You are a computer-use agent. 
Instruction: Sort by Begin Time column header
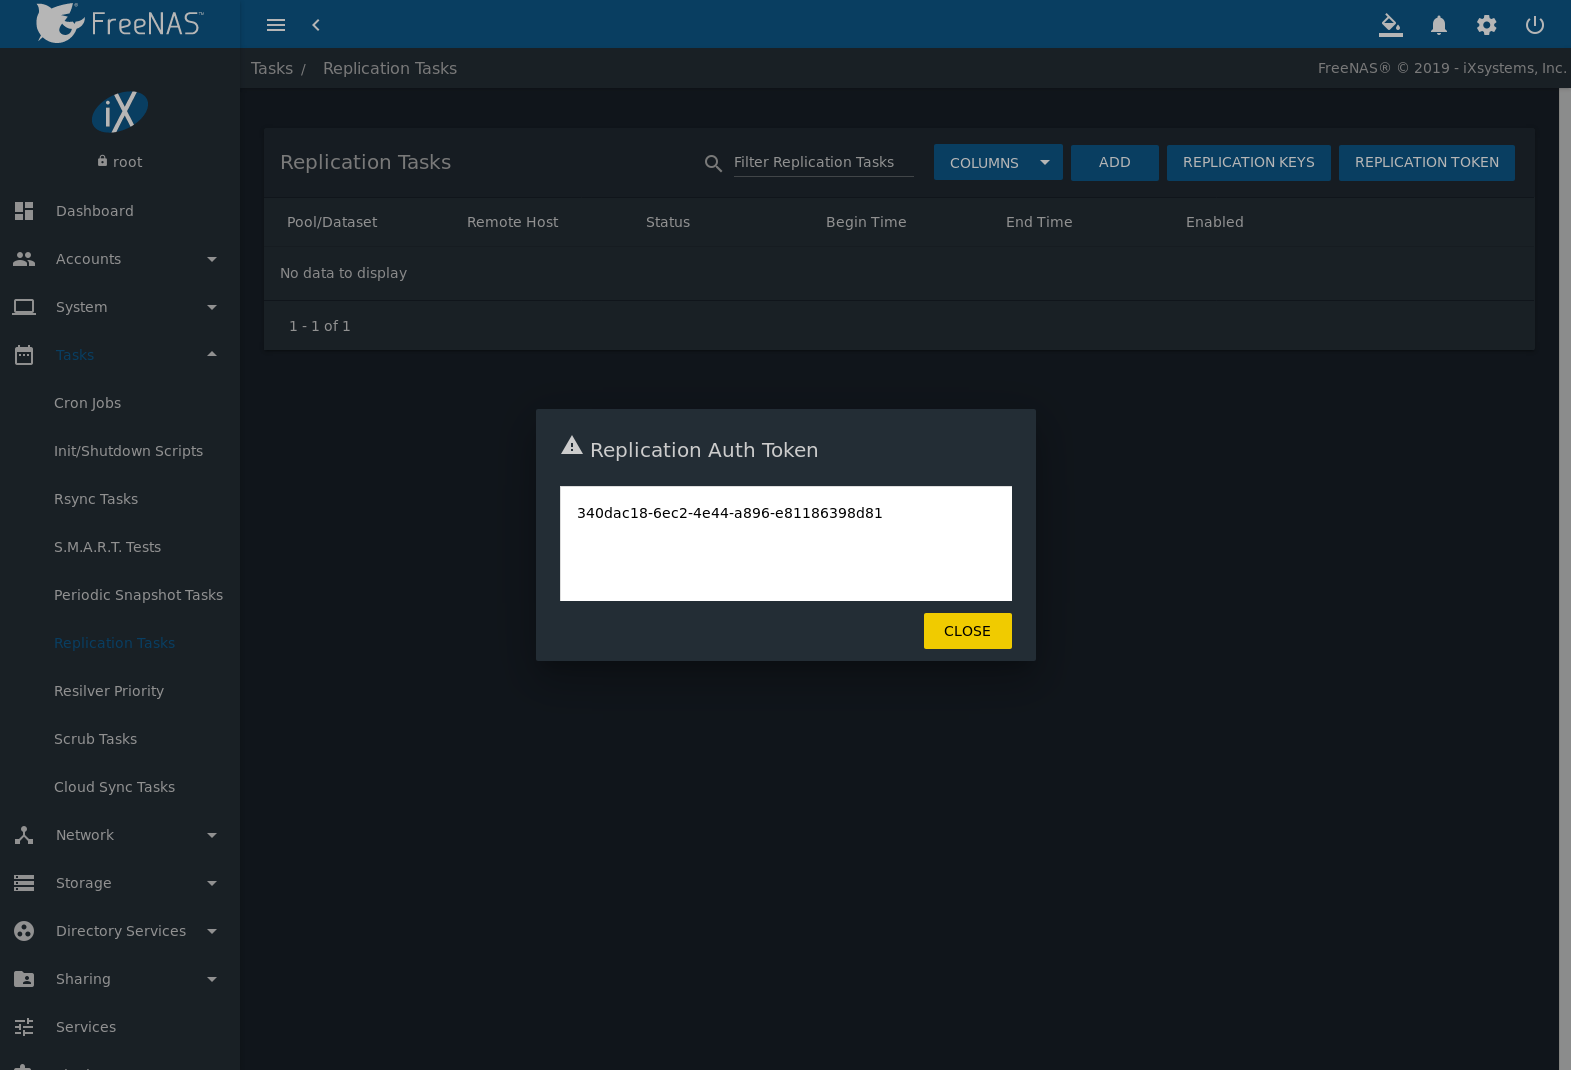(x=866, y=222)
